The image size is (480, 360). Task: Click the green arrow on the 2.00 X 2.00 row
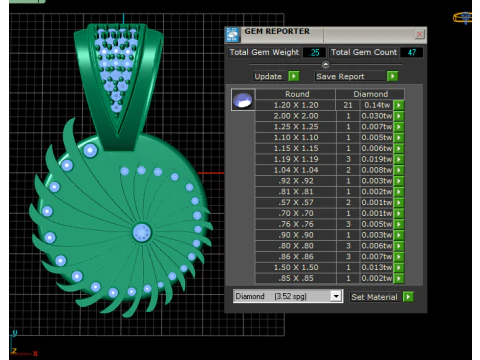click(399, 116)
